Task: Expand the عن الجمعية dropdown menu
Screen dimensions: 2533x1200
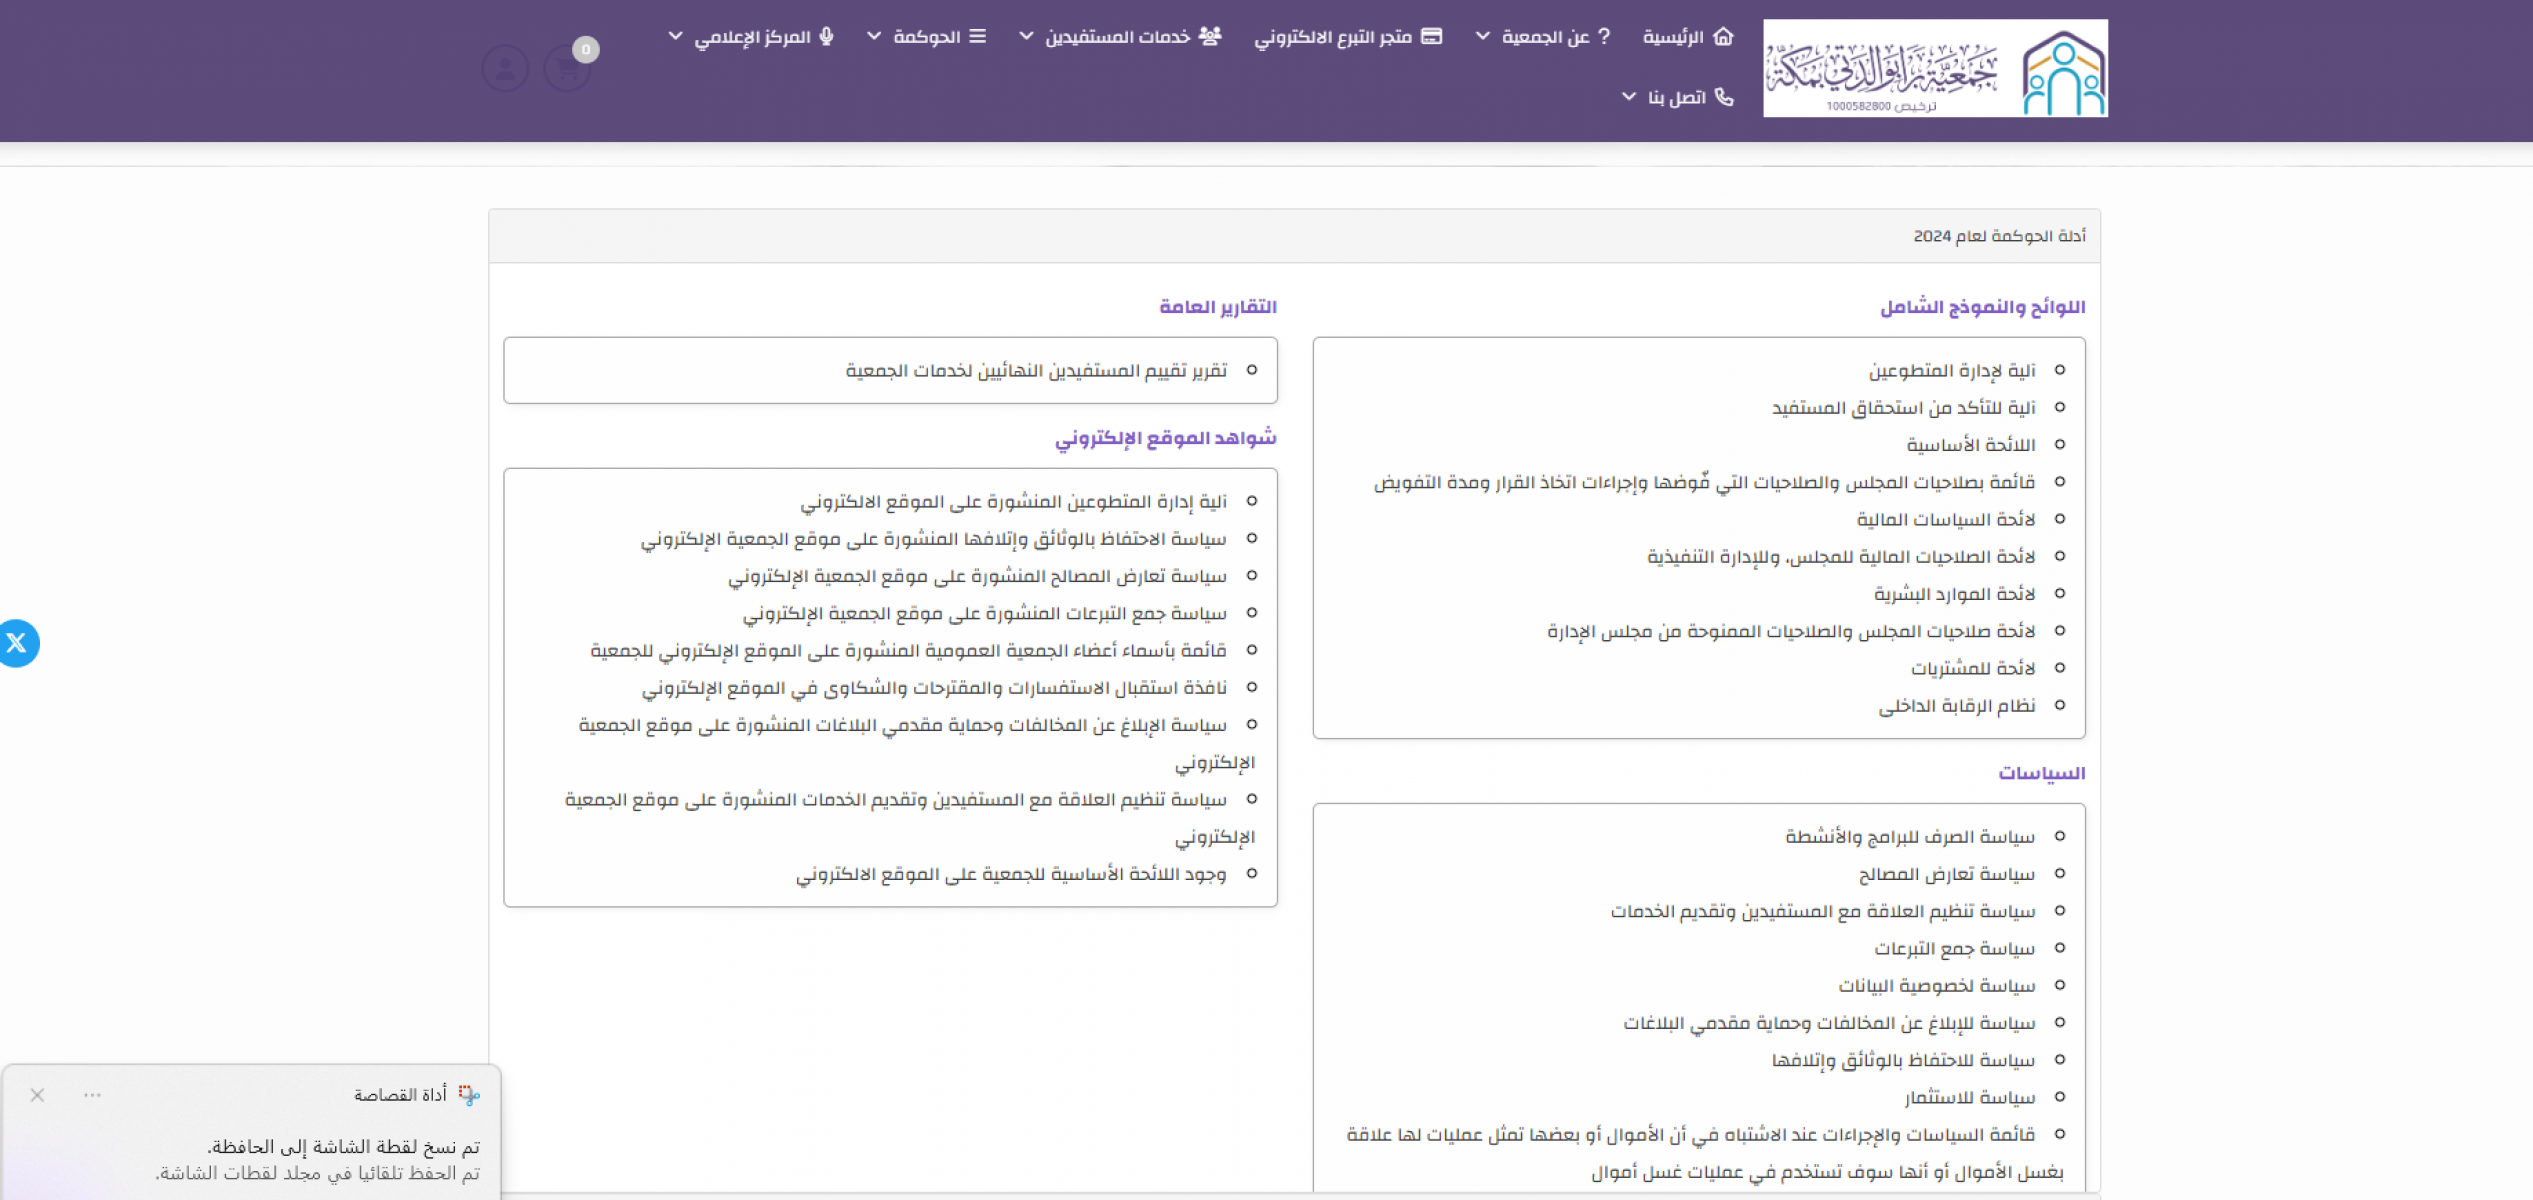Action: point(1483,37)
